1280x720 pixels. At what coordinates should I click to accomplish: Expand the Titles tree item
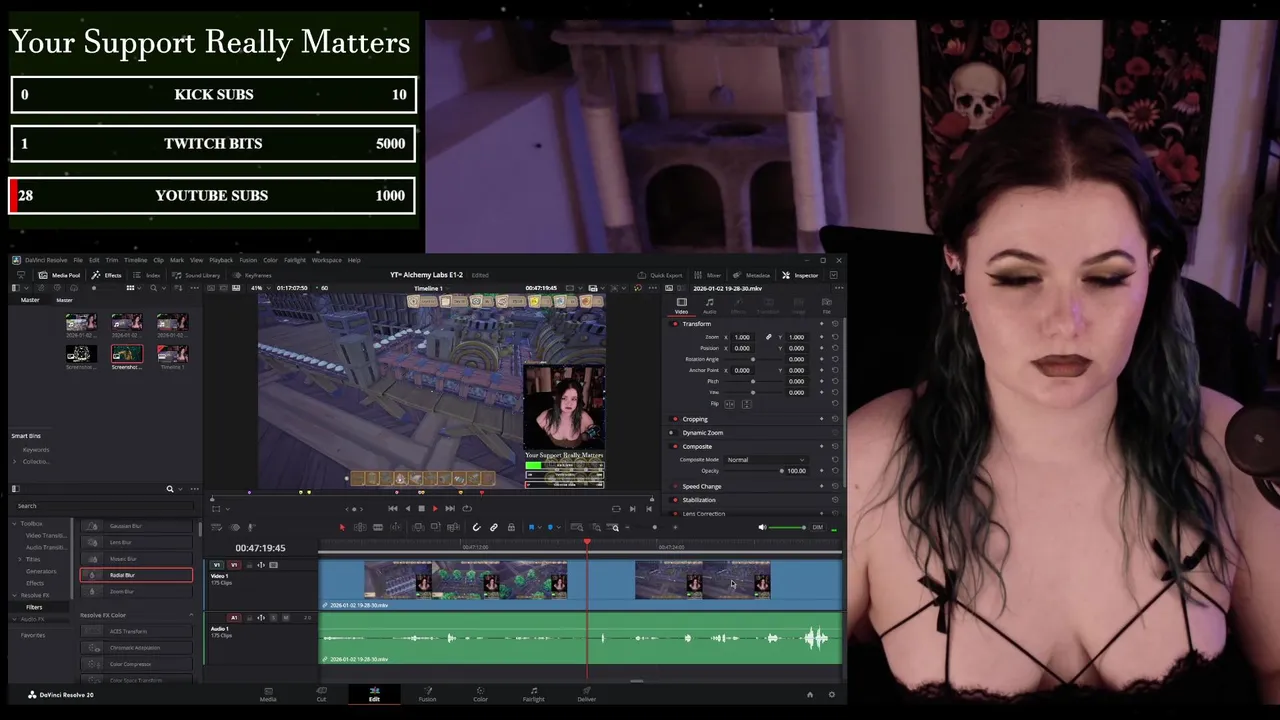(x=20, y=559)
